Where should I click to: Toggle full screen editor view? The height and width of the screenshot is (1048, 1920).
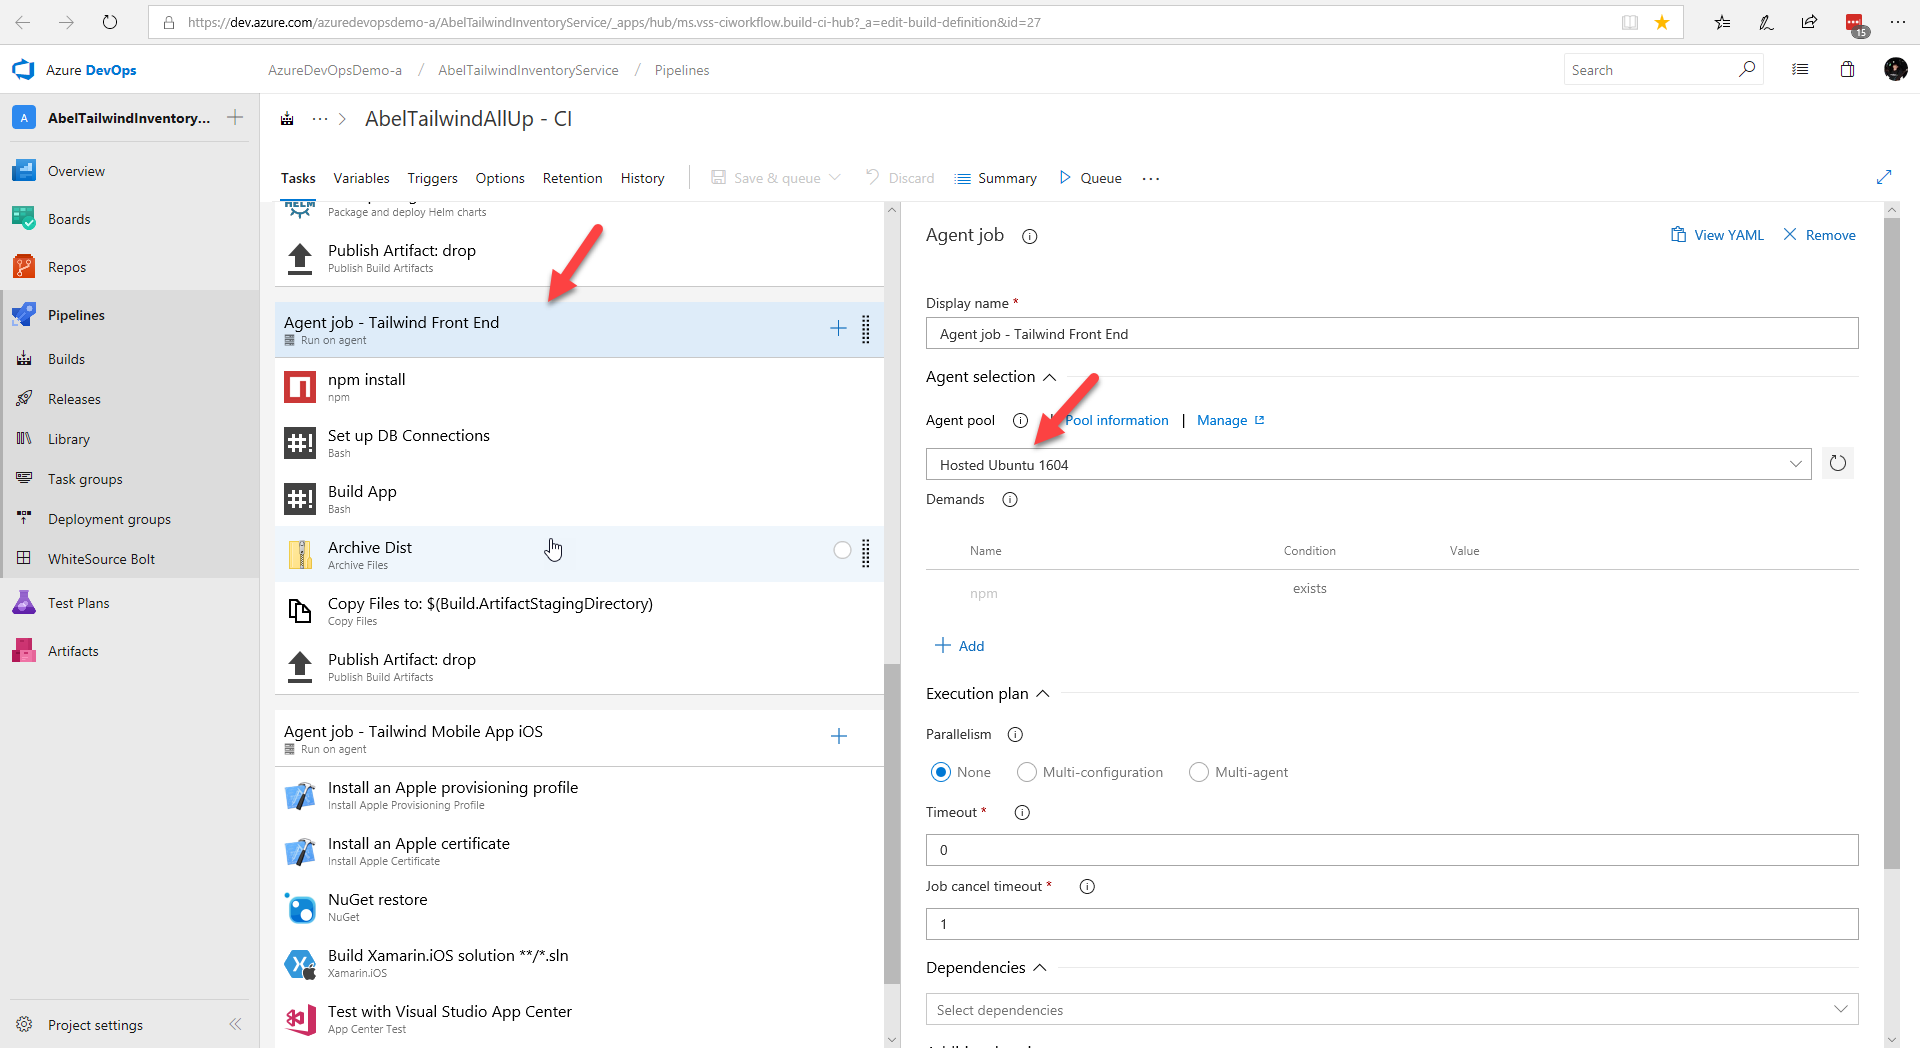1884,177
